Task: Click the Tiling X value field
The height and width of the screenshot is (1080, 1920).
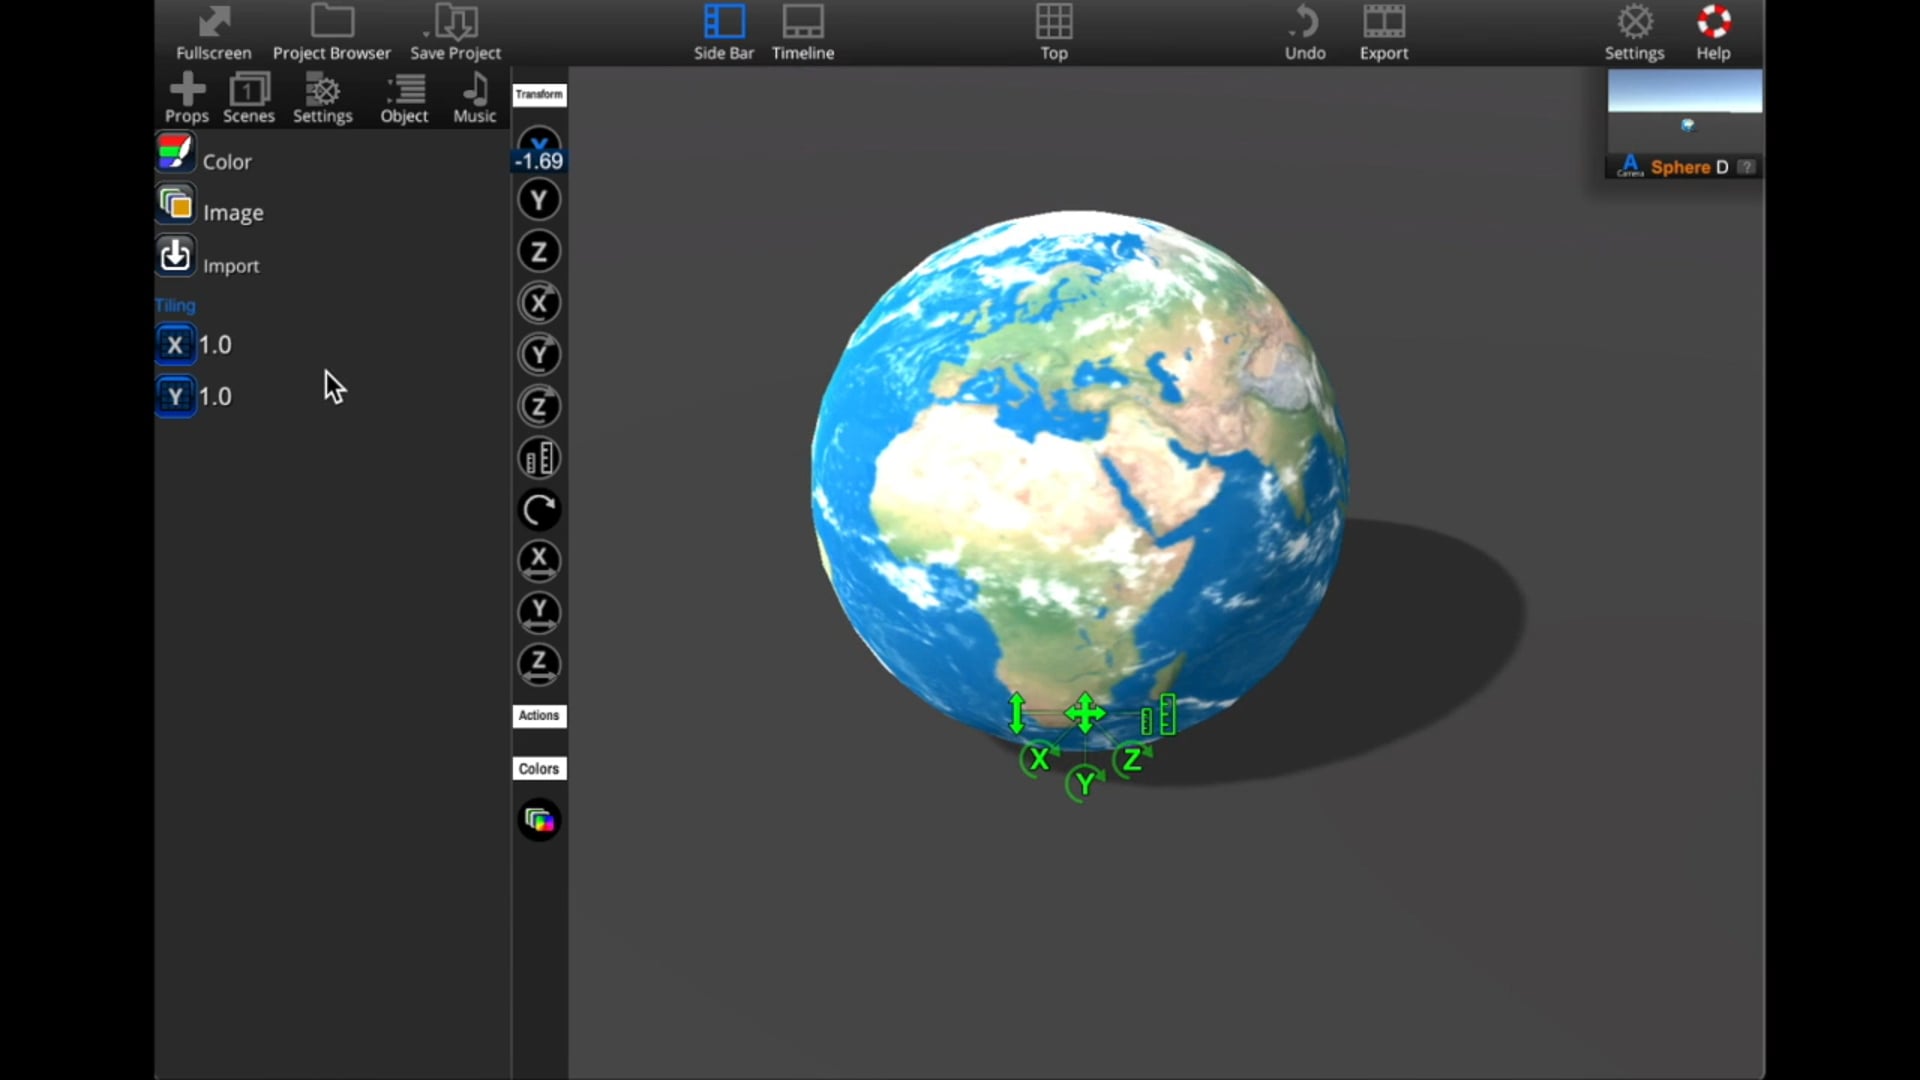Action: pos(215,345)
